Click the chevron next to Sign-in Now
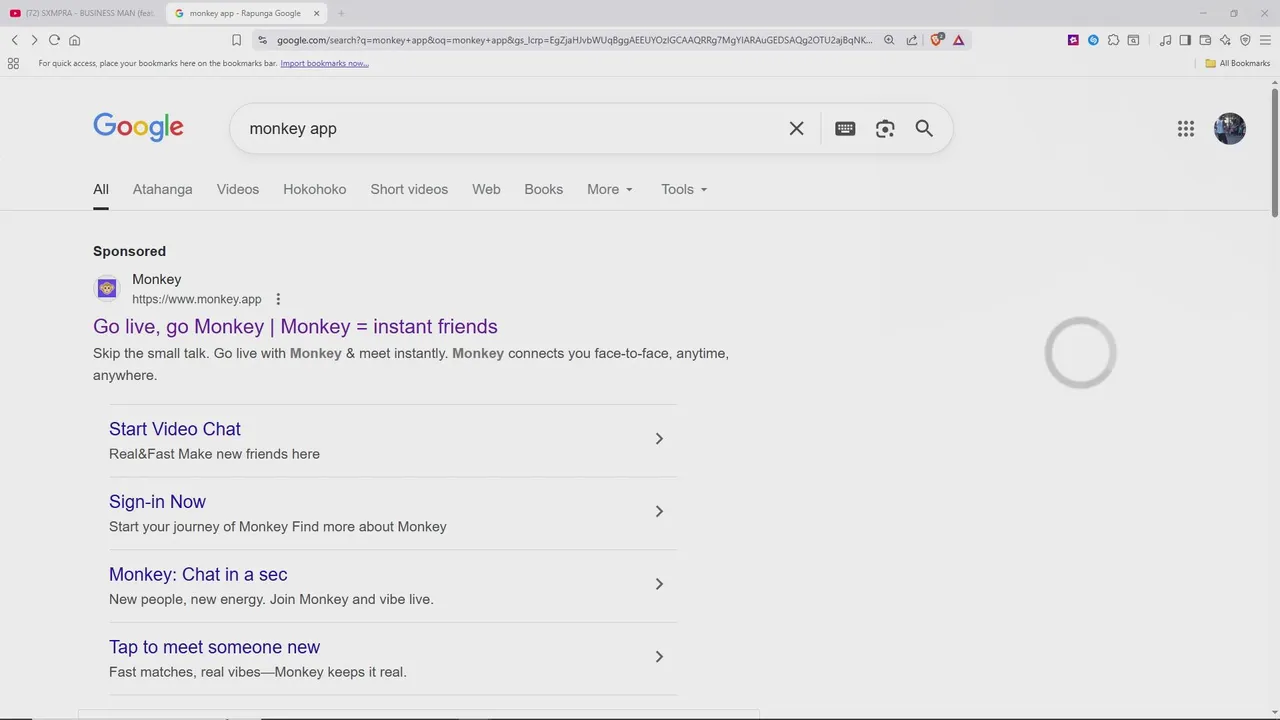Viewport: 1280px width, 720px height. [659, 512]
